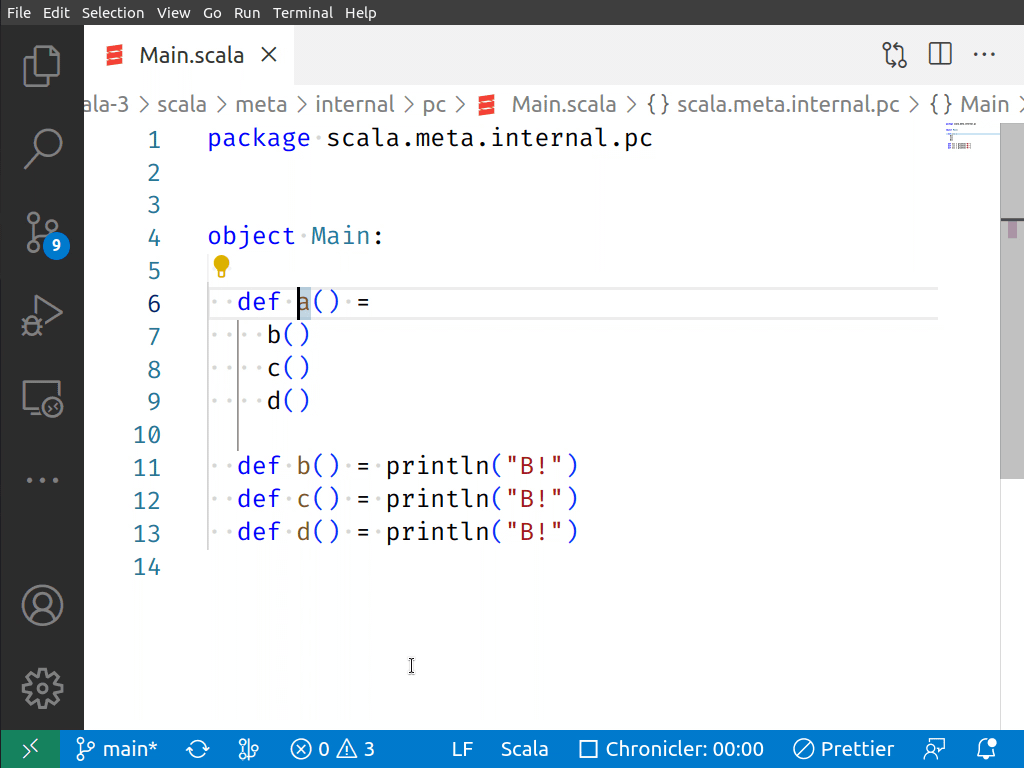This screenshot has width=1024, height=768.
Task: Open the Remote Explorer view
Action: pyautogui.click(x=42, y=398)
